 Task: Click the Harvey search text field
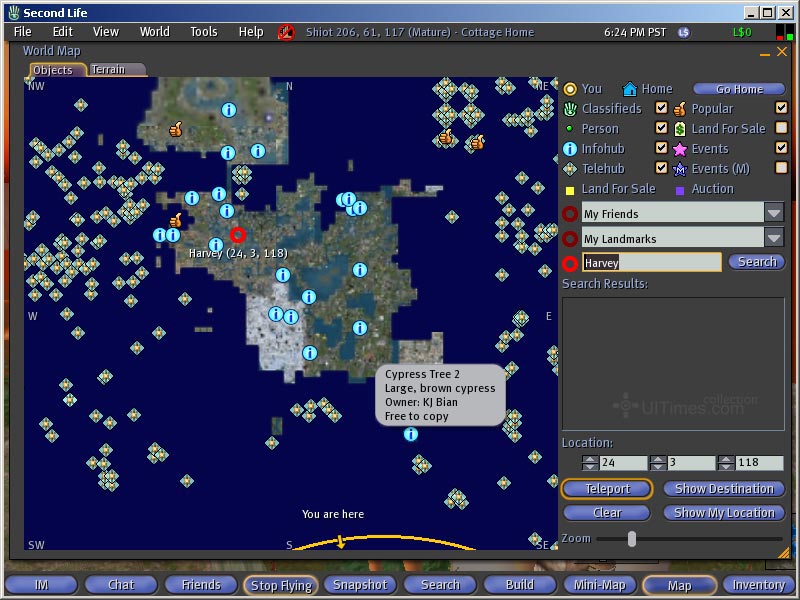(x=651, y=263)
